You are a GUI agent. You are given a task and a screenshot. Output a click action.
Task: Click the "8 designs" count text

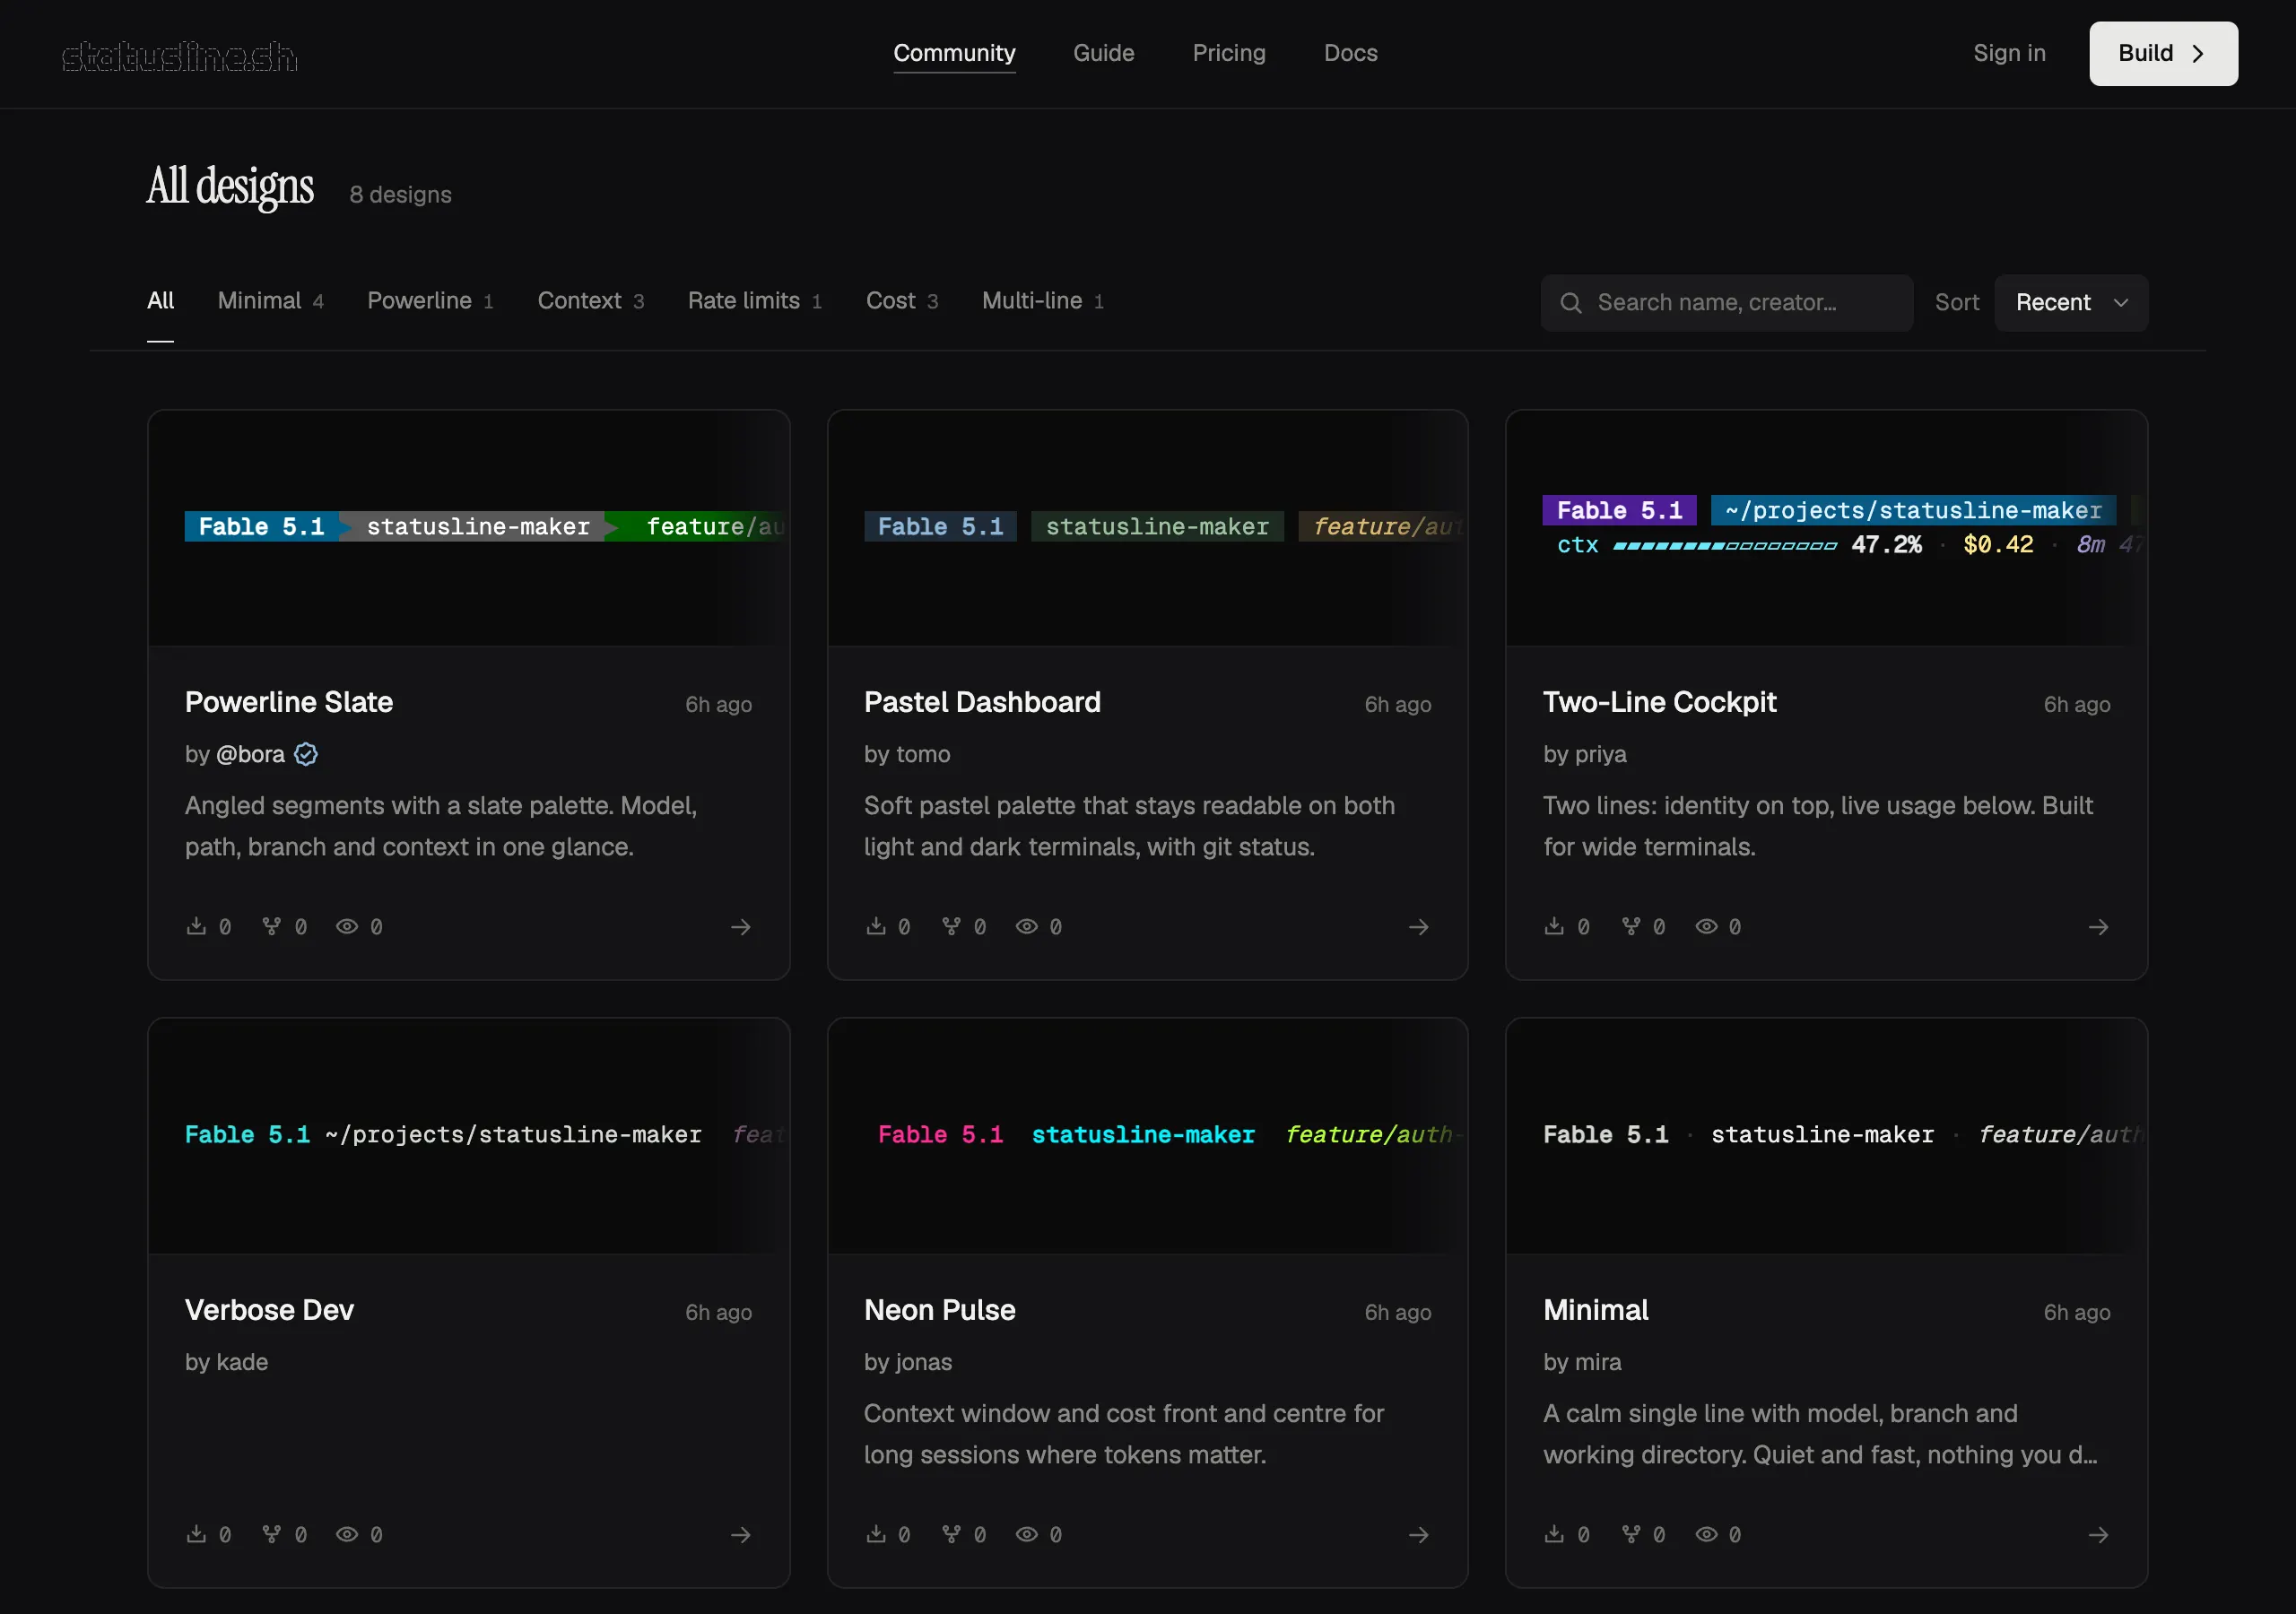tap(400, 195)
